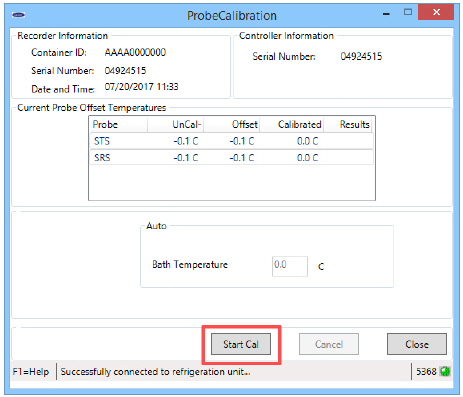Select the STS probe row
Image resolution: width=463 pixels, height=397 pixels.
231,141
